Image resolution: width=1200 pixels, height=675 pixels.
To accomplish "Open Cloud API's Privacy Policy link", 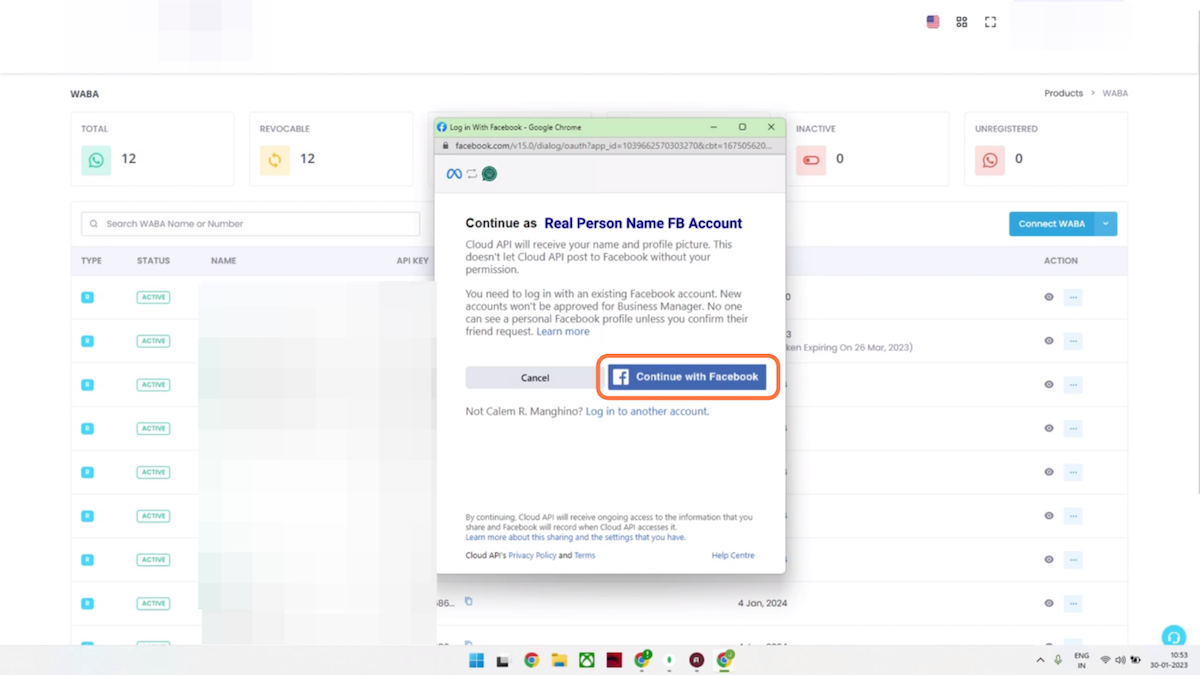I will point(532,555).
